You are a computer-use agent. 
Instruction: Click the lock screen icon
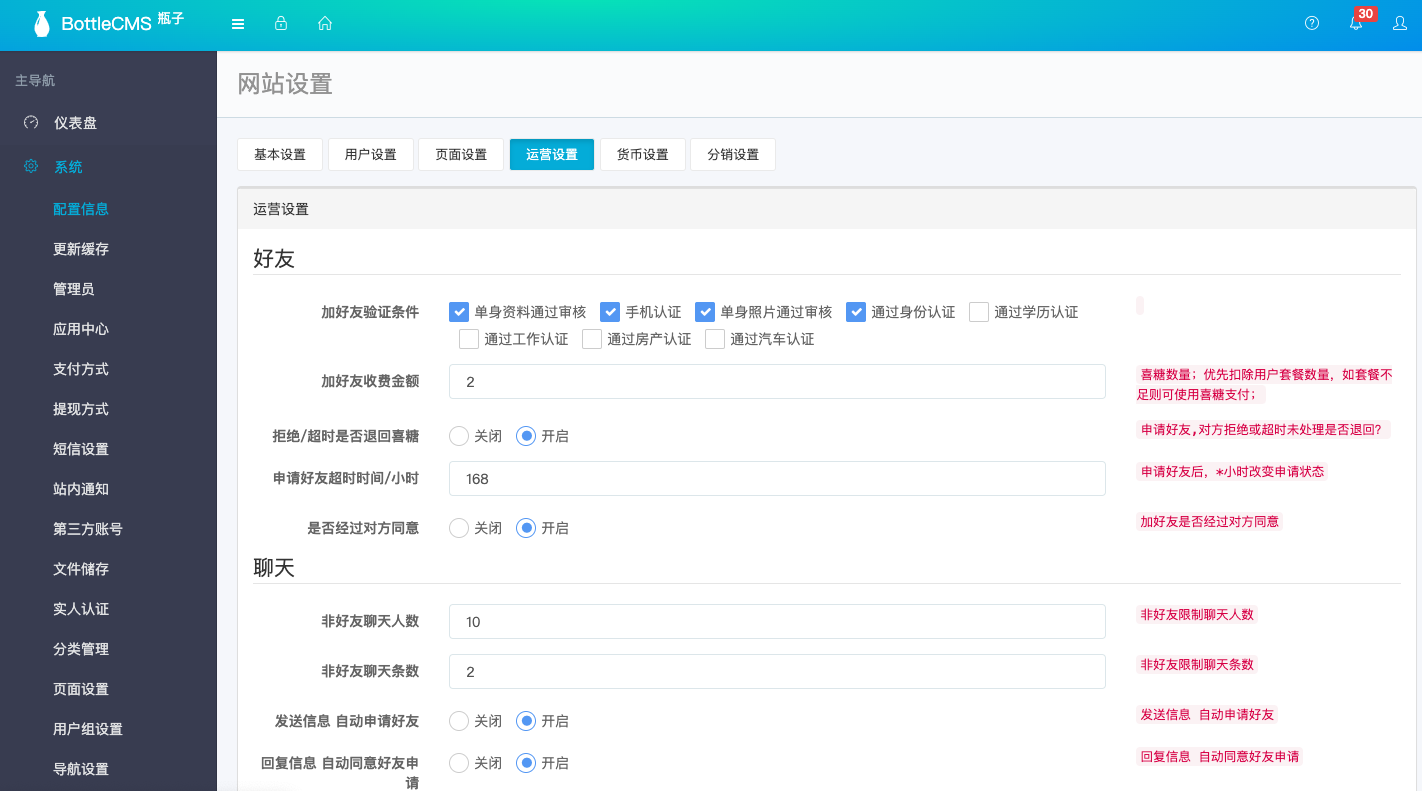click(281, 23)
